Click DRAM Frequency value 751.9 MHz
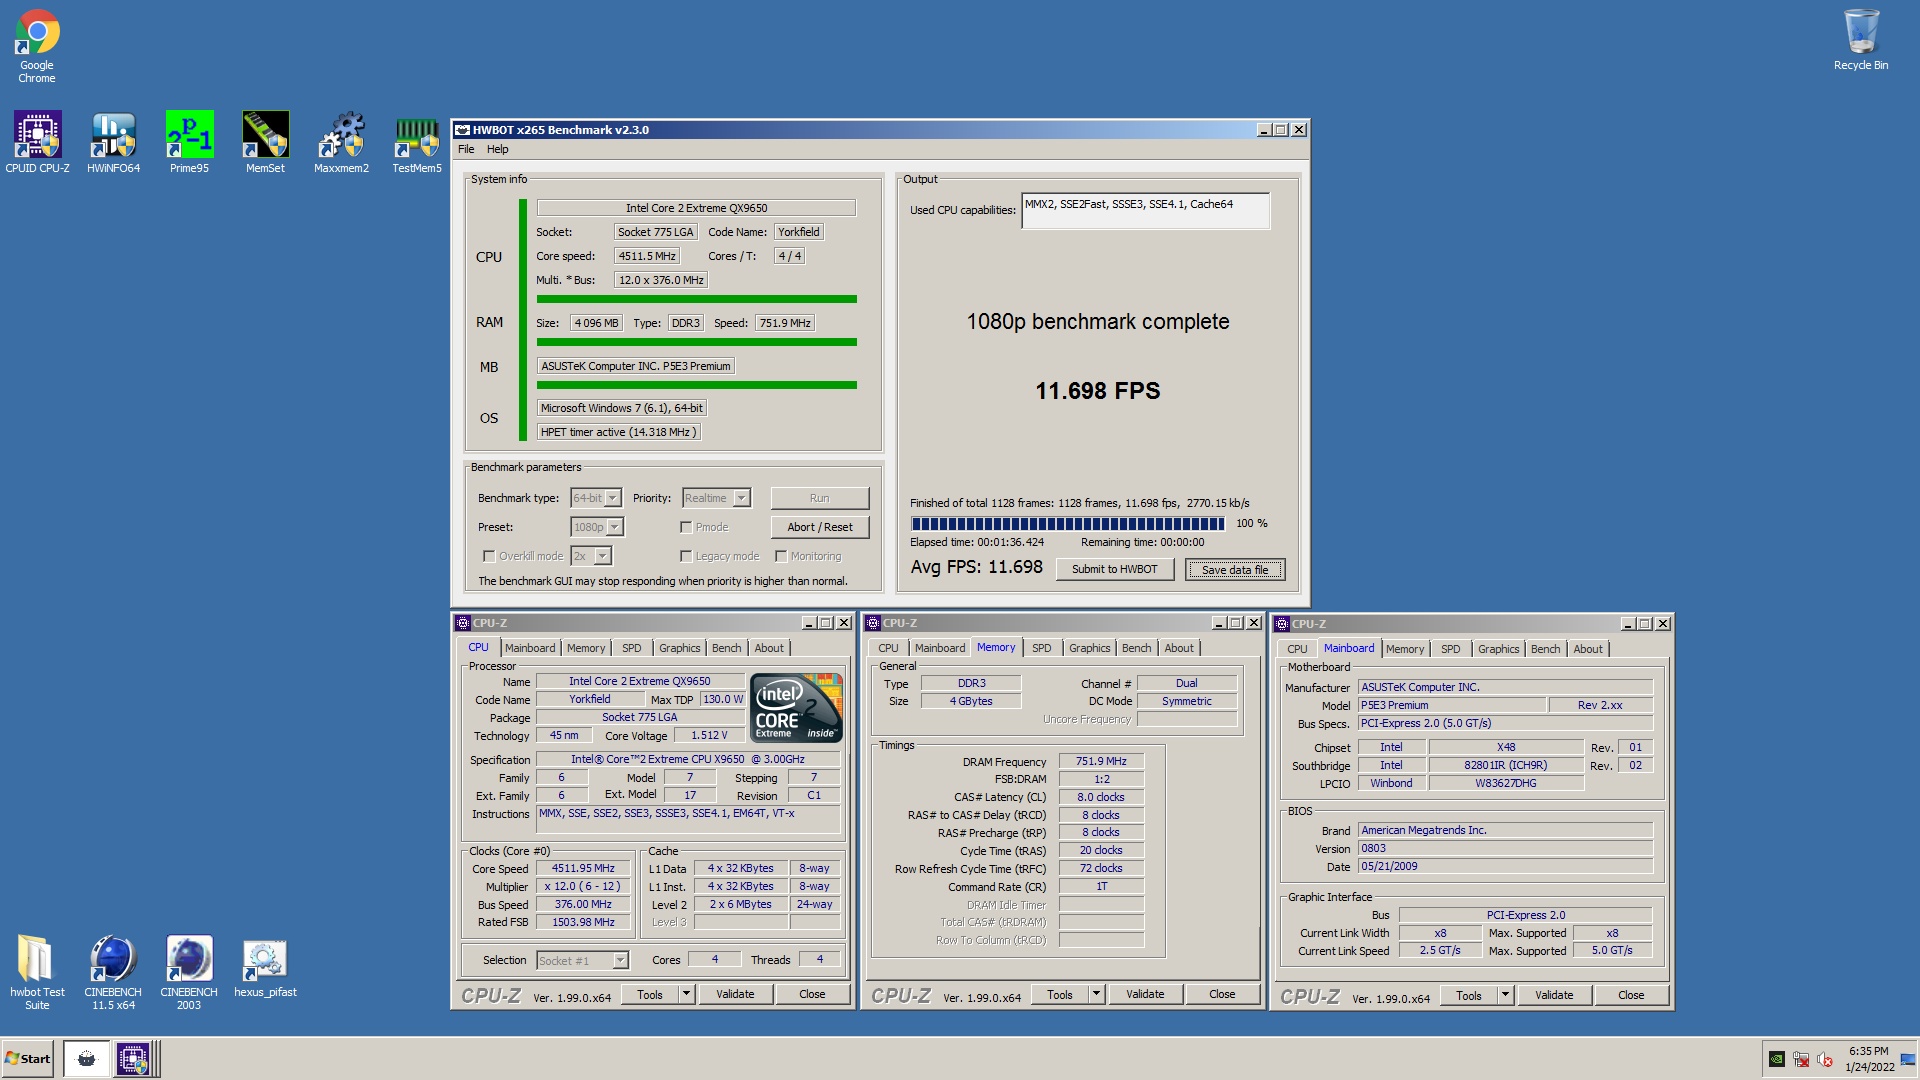The image size is (1920, 1080). (x=1101, y=761)
